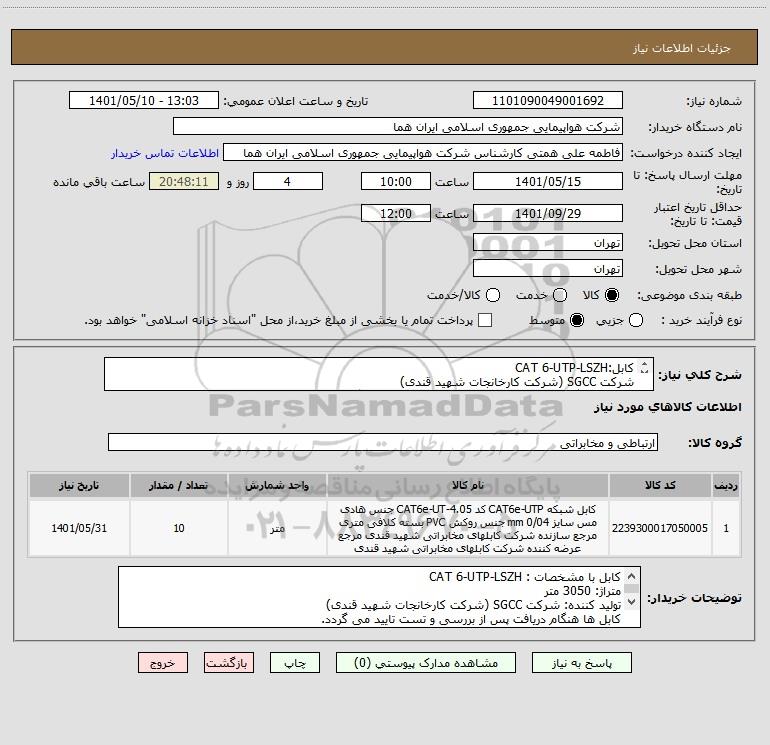The height and width of the screenshot is (745, 770).
Task: Click the CAT6e-UTP product name cell
Action: point(468,528)
